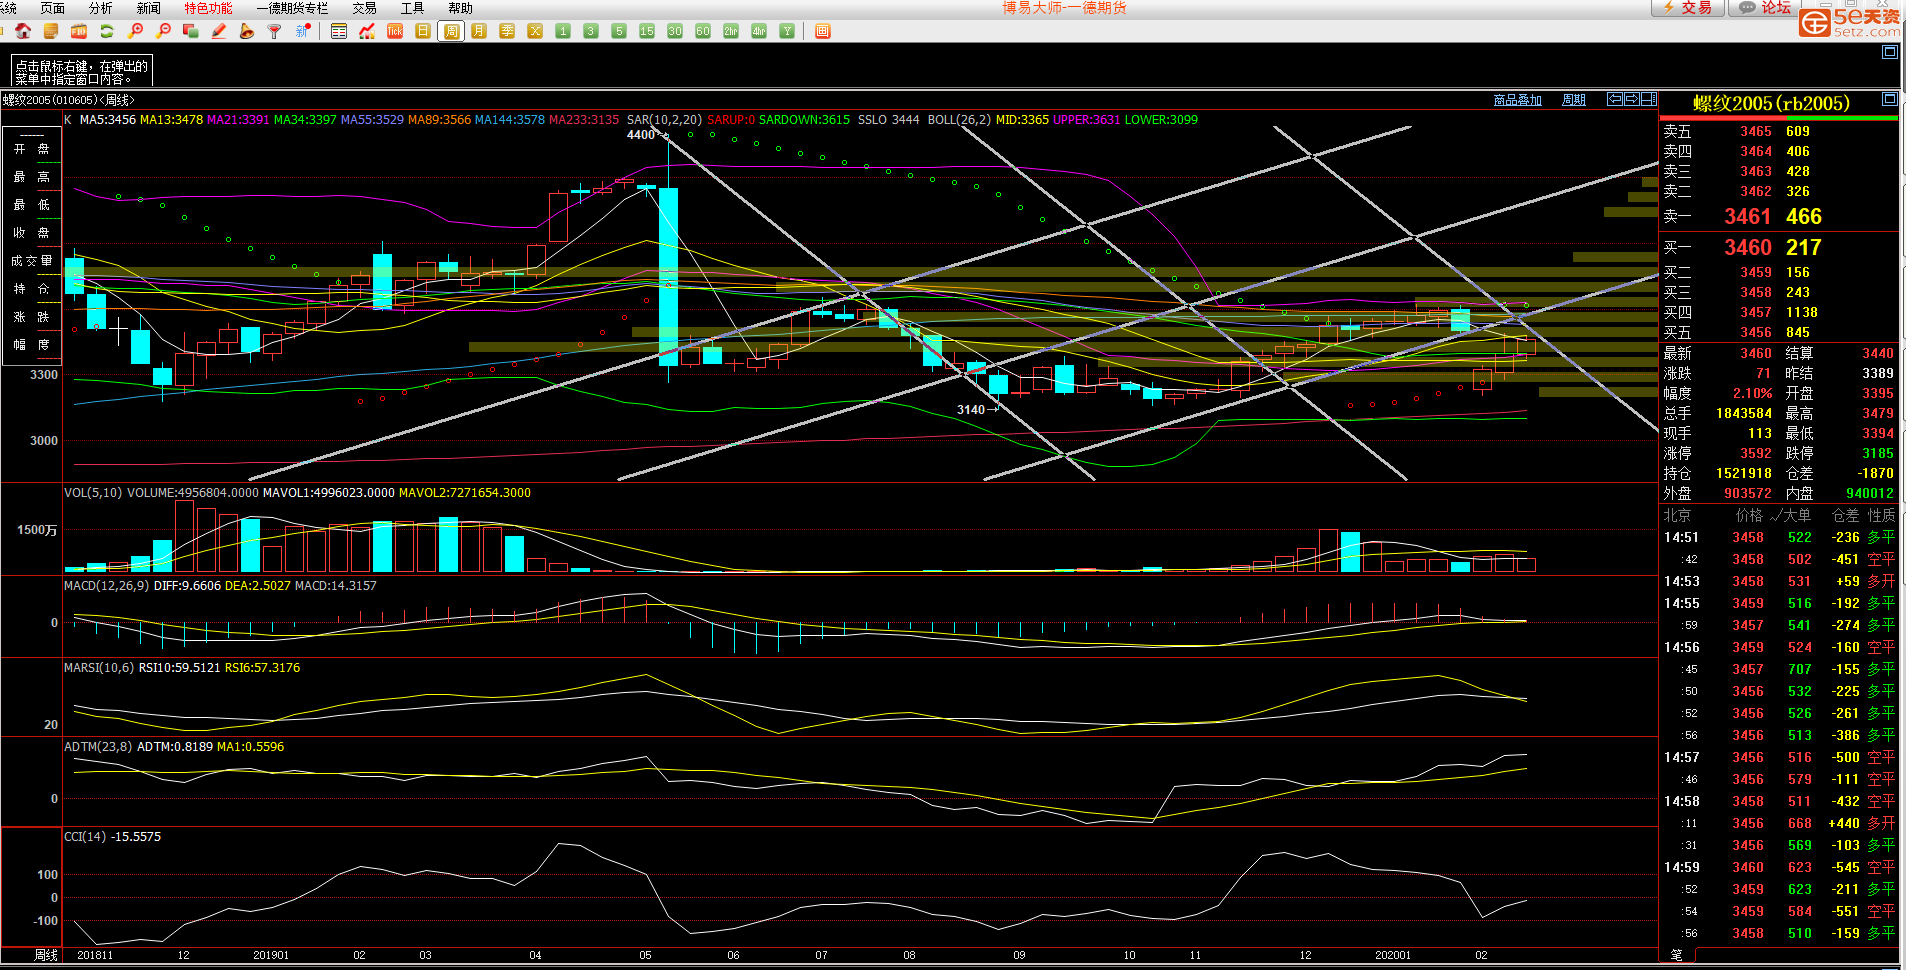Image resolution: width=1906 pixels, height=970 pixels.
Task: Click the home icon in the toolbar
Action: tap(23, 31)
